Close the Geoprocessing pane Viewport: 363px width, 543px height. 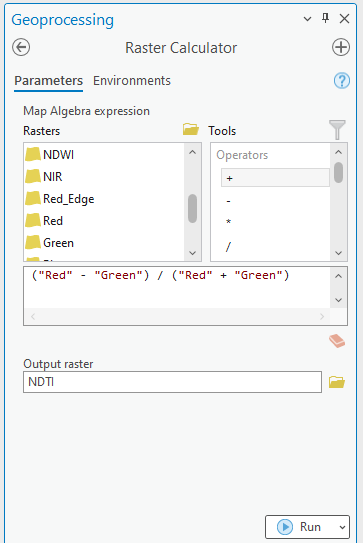pos(344,19)
